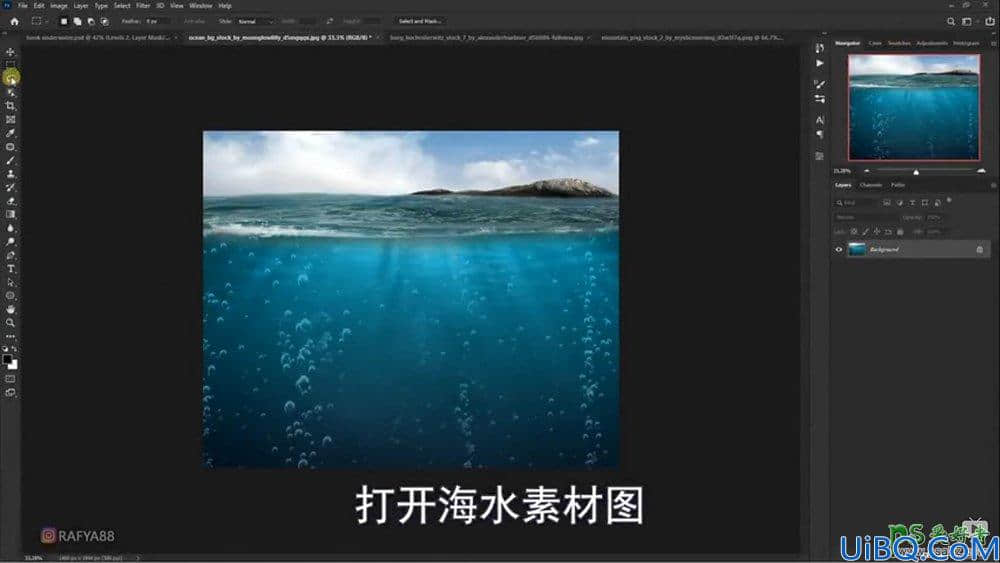Change the Screen Mode icon
The width and height of the screenshot is (1000, 563).
pyautogui.click(x=10, y=393)
